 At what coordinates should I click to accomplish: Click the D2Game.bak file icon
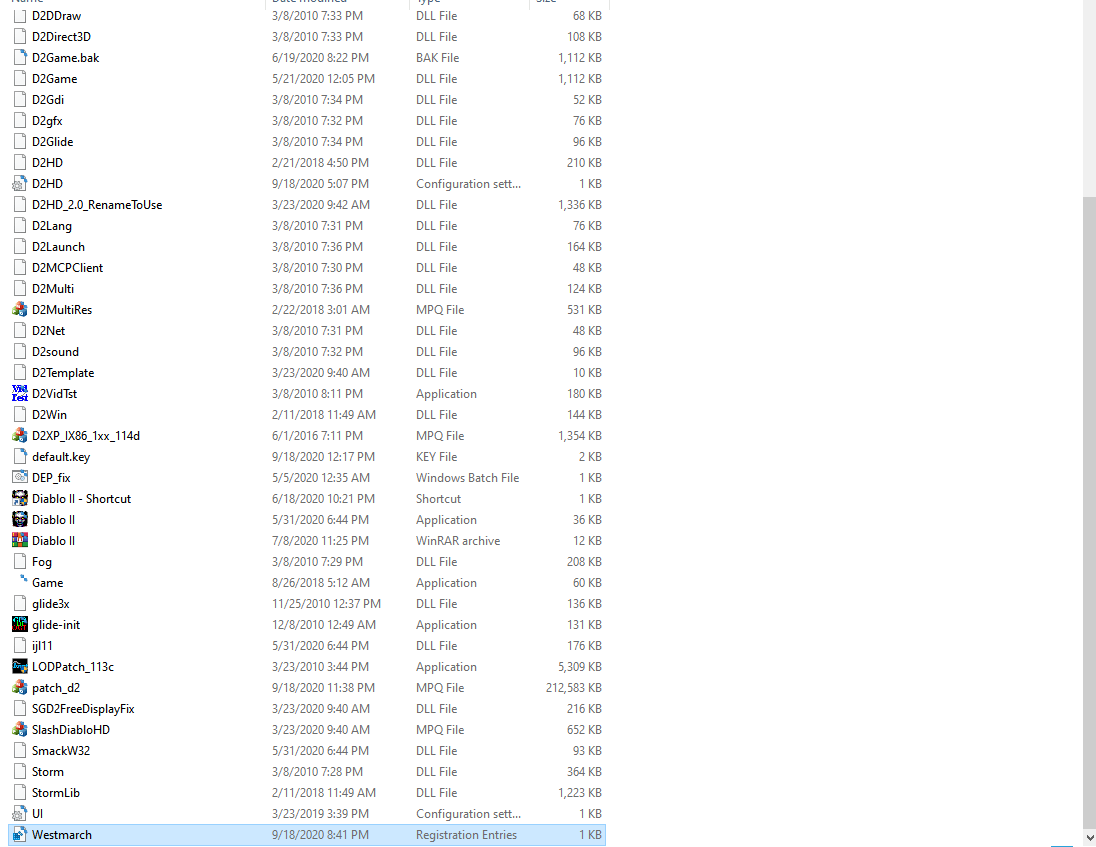click(x=20, y=57)
